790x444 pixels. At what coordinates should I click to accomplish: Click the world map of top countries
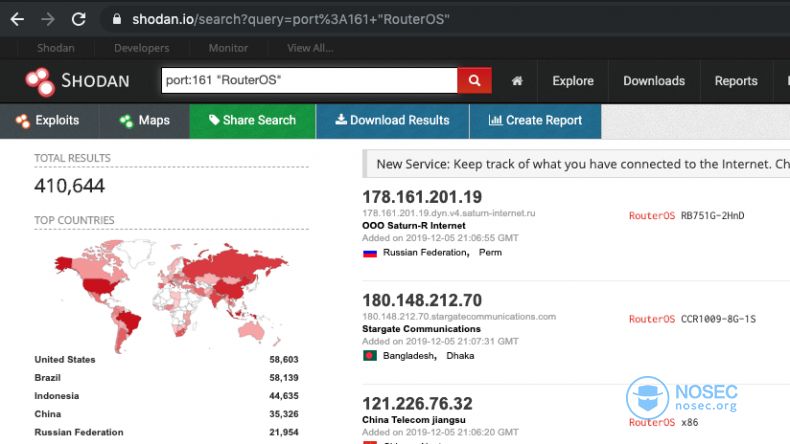coord(171,295)
